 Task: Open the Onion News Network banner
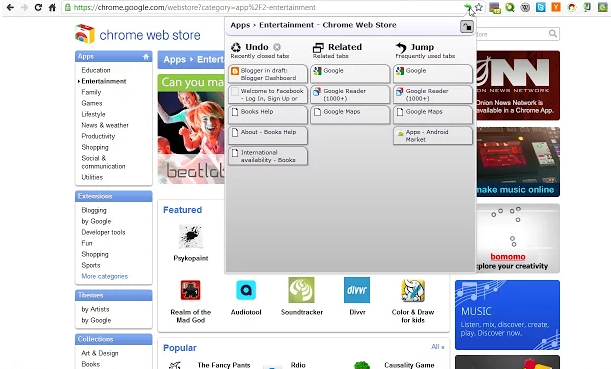coord(518,85)
